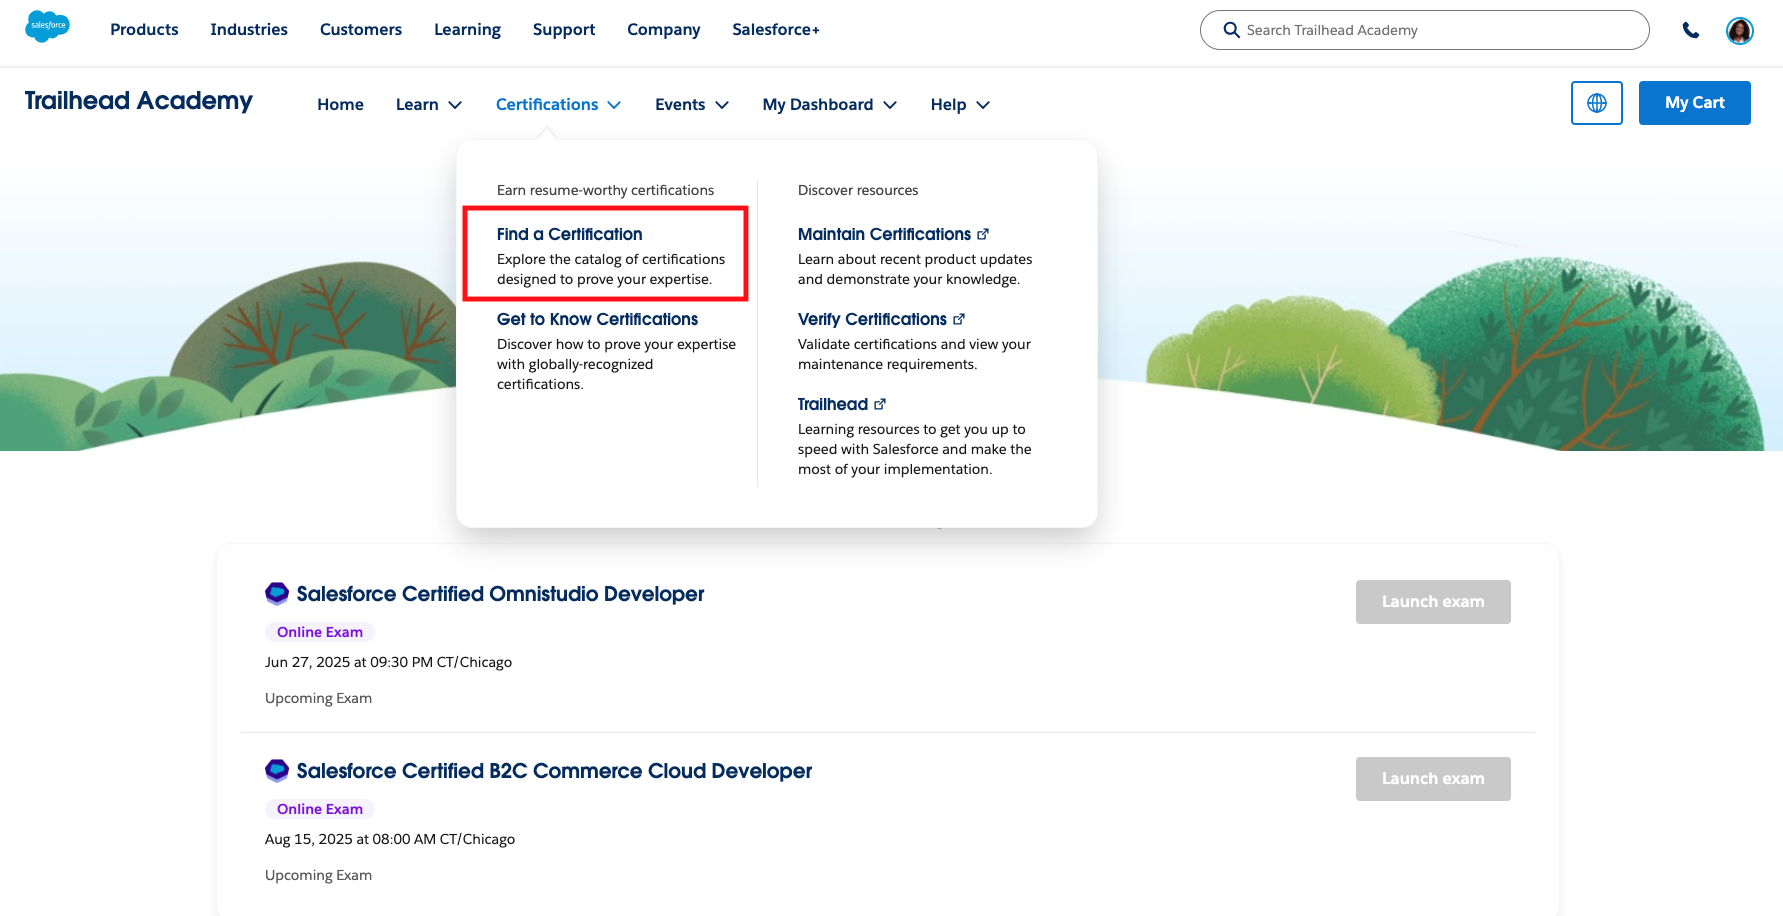Image resolution: width=1783 pixels, height=916 pixels.
Task: Open the Customers top menu
Action: tap(361, 30)
